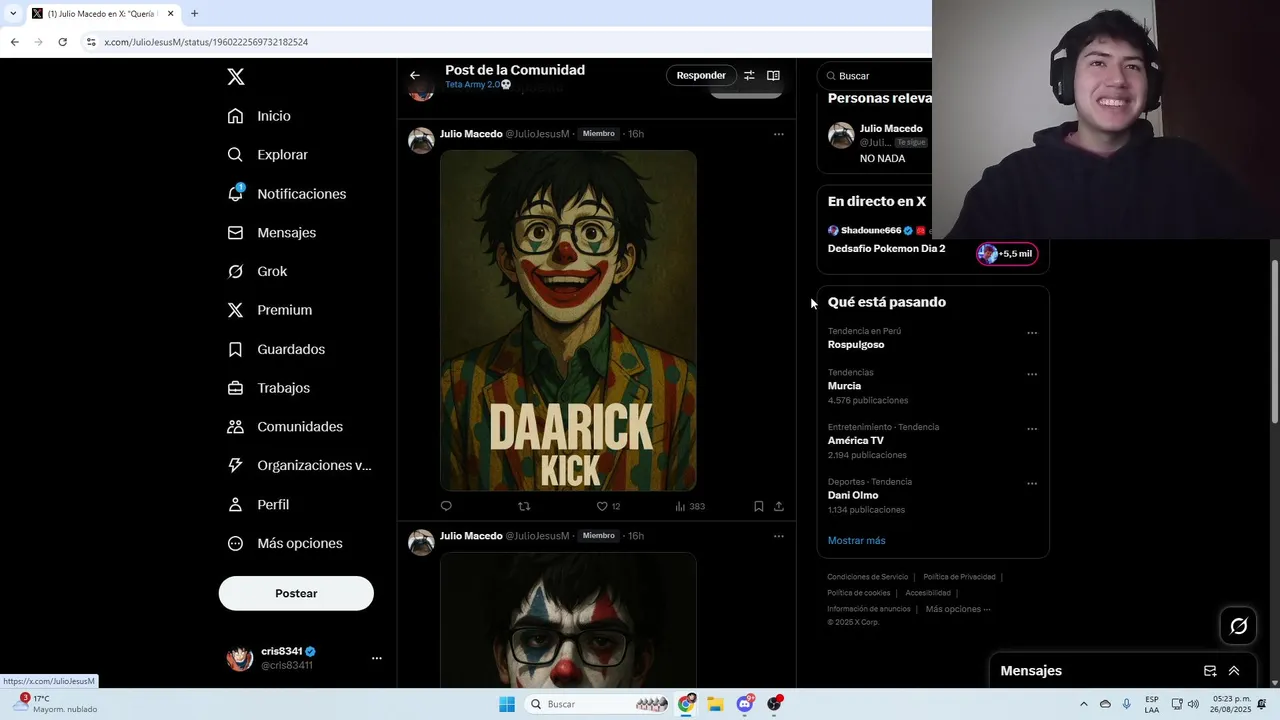Screen dimensions: 1280x720
Task: Open Condiciones de Servicio link
Action: point(867,577)
